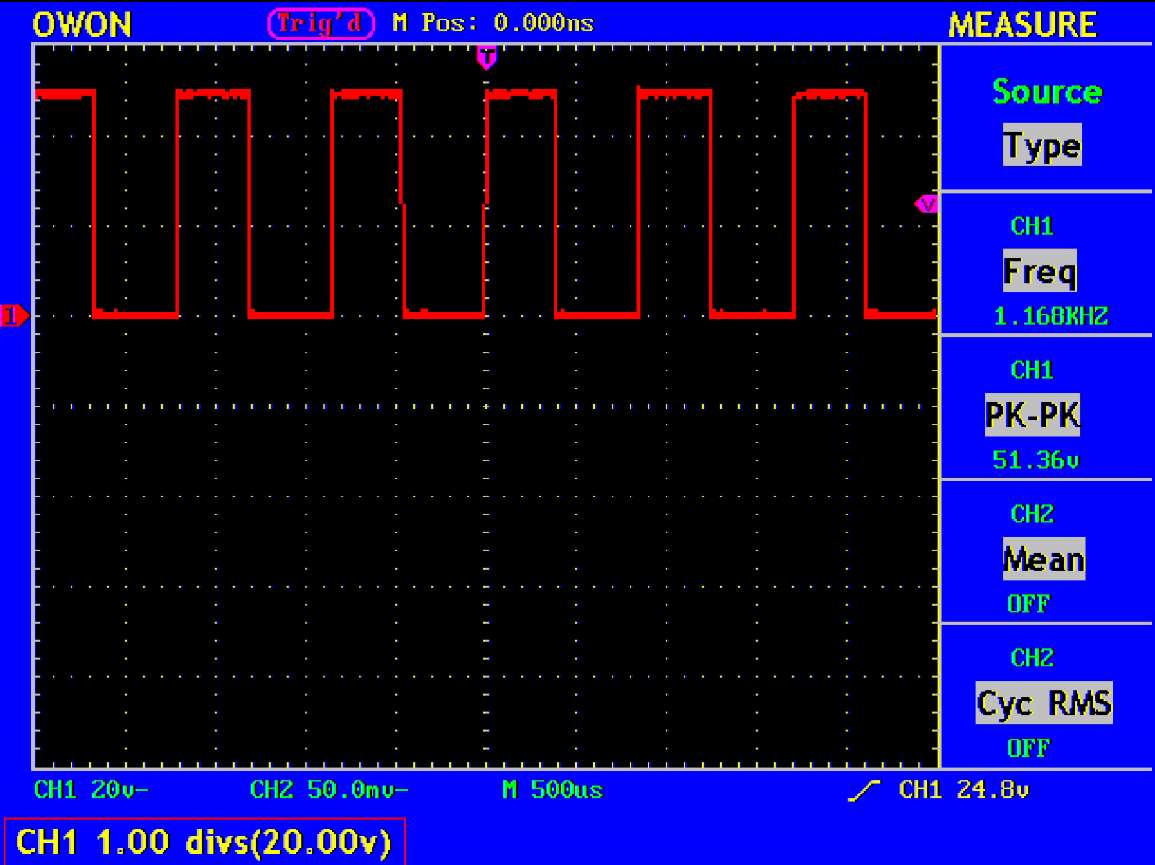Open the CH2 Cyc RMS measurement item
1155x865 pixels.
click(1044, 703)
